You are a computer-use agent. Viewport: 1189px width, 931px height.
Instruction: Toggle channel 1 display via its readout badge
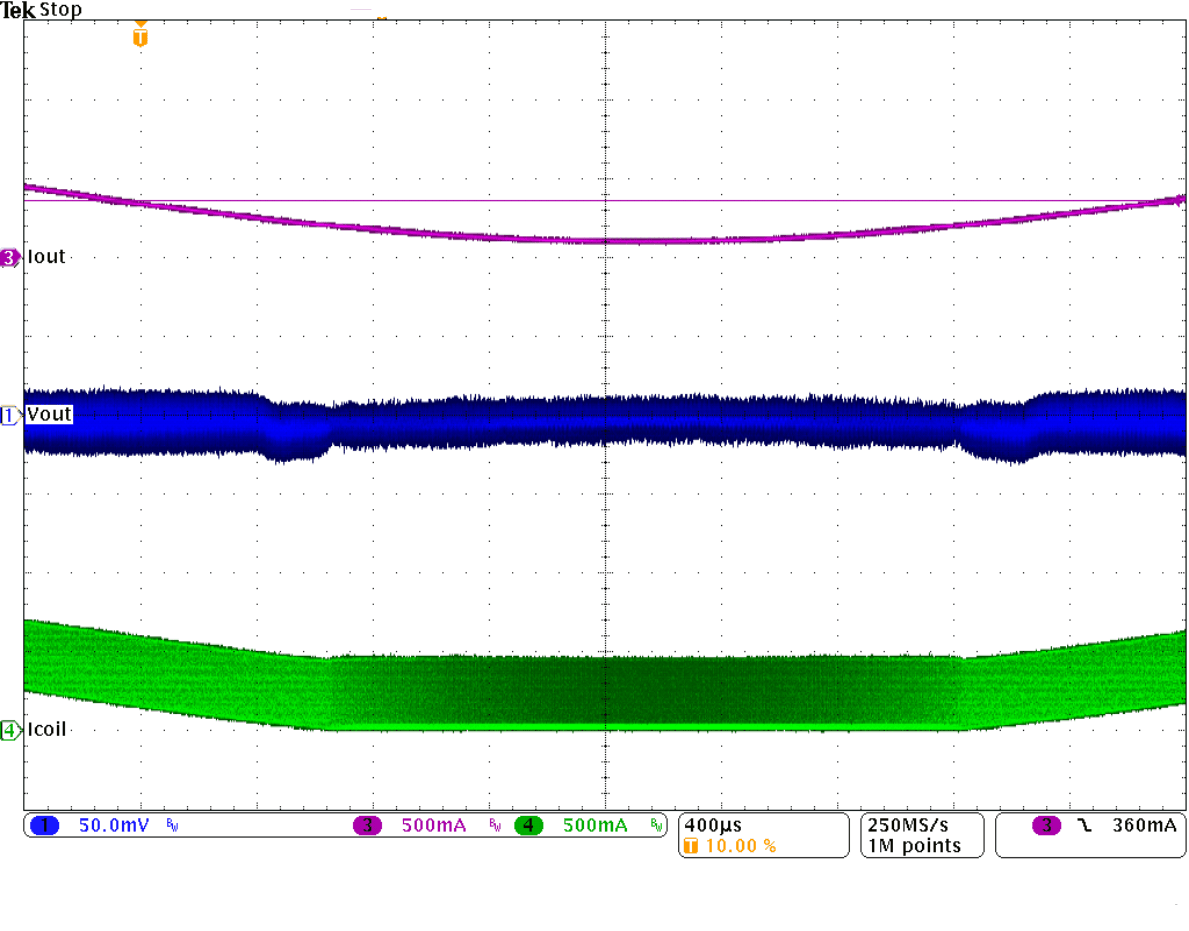tap(42, 825)
